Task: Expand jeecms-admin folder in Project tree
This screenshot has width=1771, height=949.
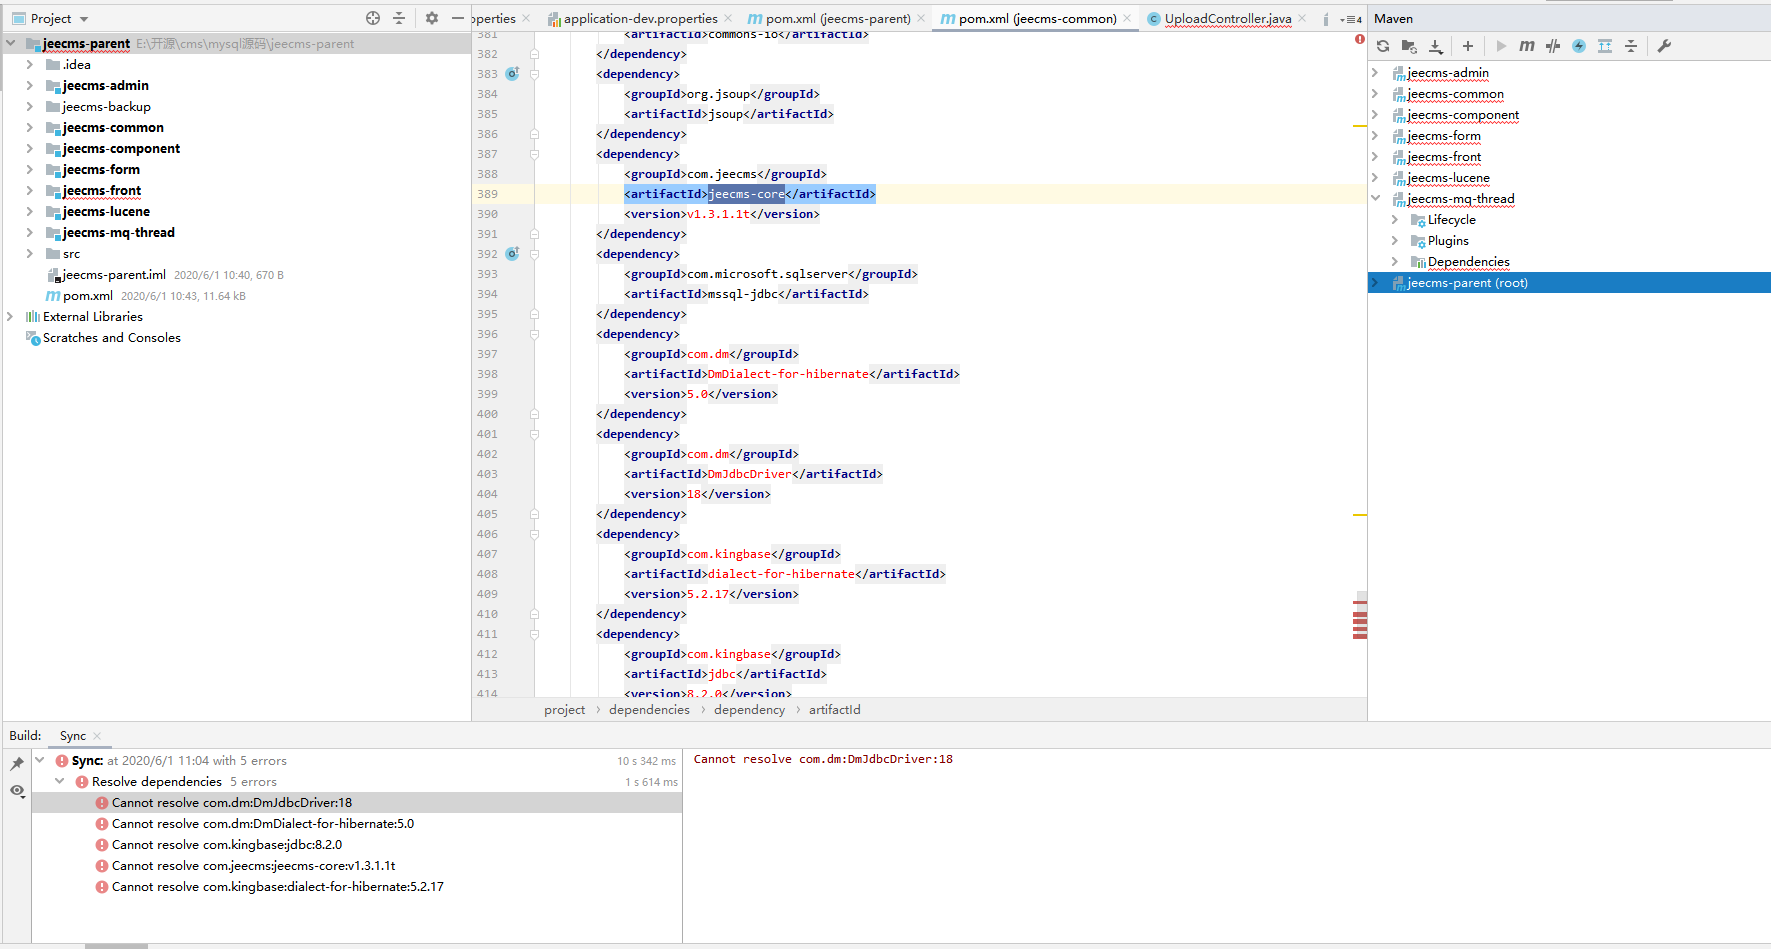Action: point(30,86)
